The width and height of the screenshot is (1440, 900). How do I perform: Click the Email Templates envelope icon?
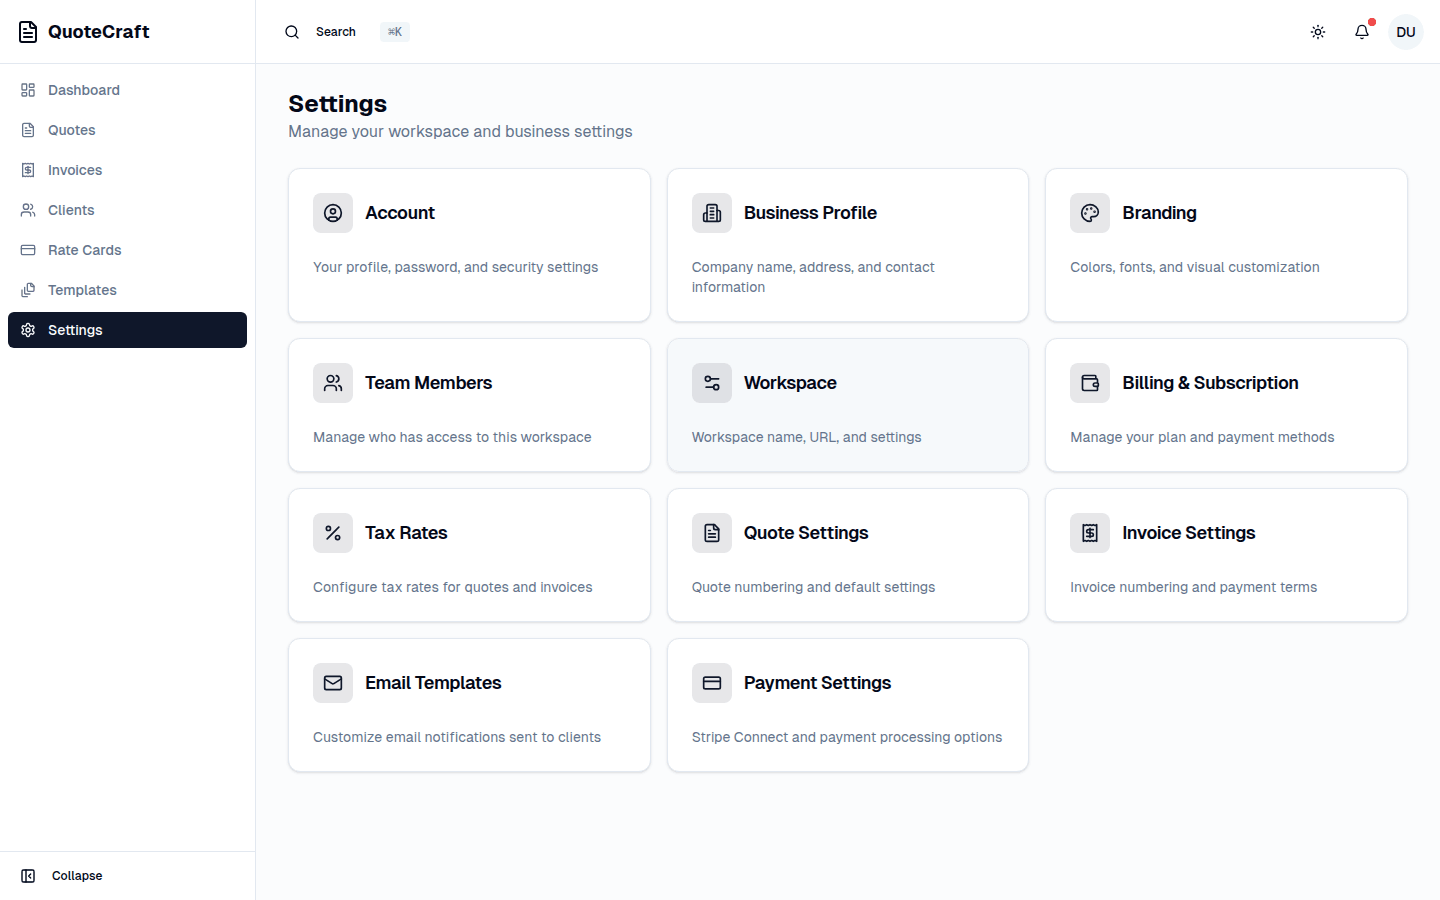point(333,683)
